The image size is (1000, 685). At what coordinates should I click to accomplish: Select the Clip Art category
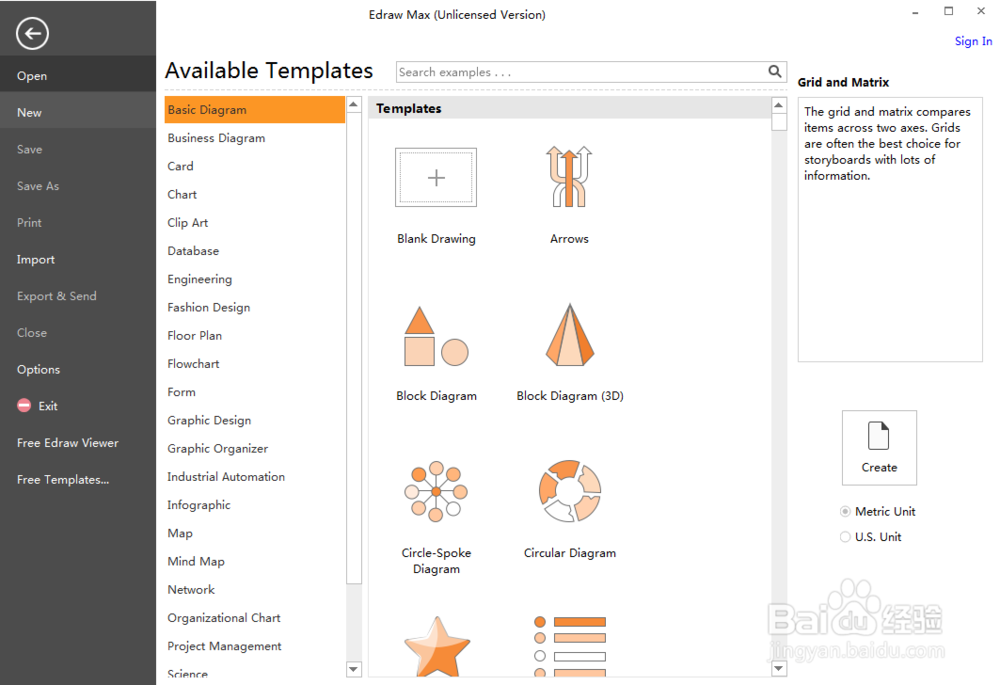point(254,223)
